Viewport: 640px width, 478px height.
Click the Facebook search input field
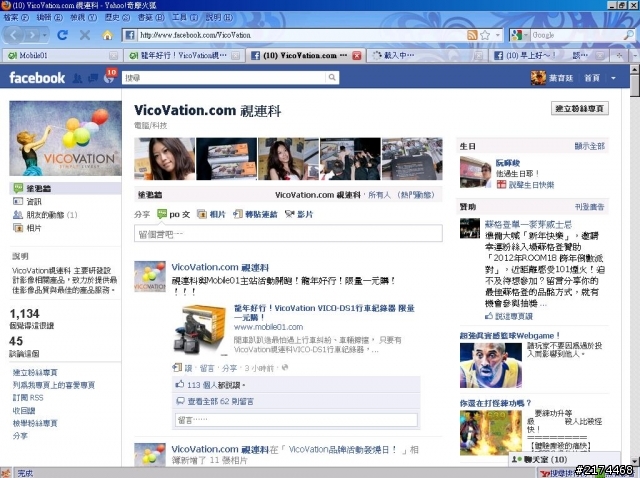(x=224, y=78)
